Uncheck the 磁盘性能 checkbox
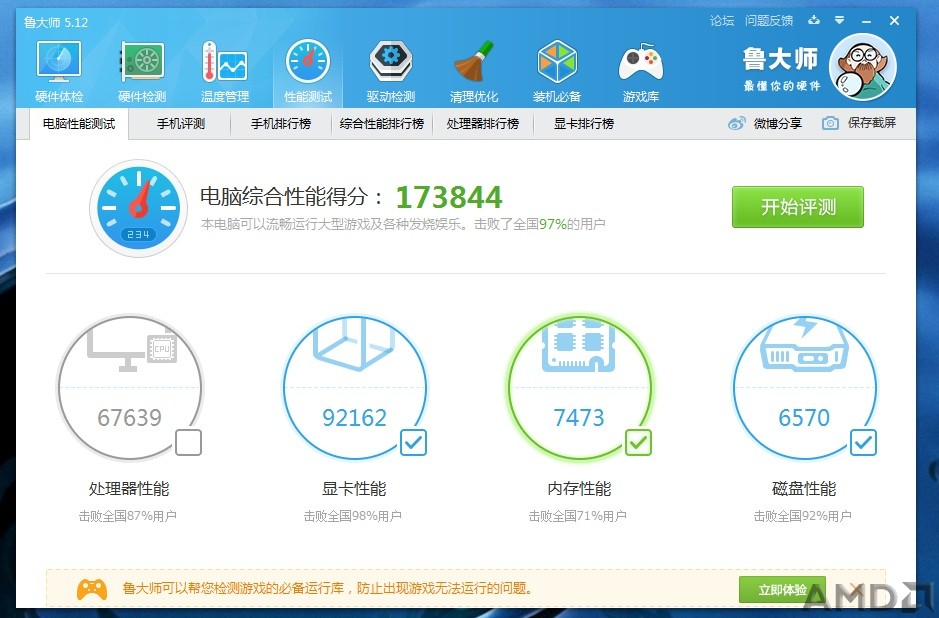The height and width of the screenshot is (618, 939). [863, 443]
